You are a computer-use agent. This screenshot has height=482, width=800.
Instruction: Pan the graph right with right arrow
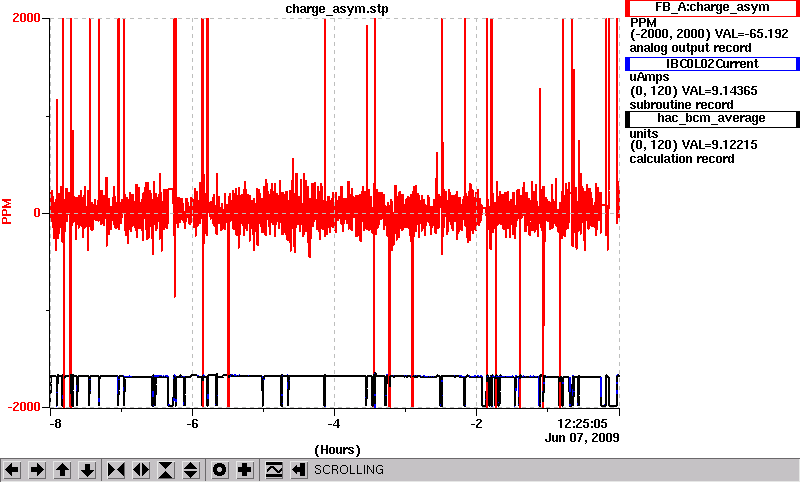[x=37, y=470]
